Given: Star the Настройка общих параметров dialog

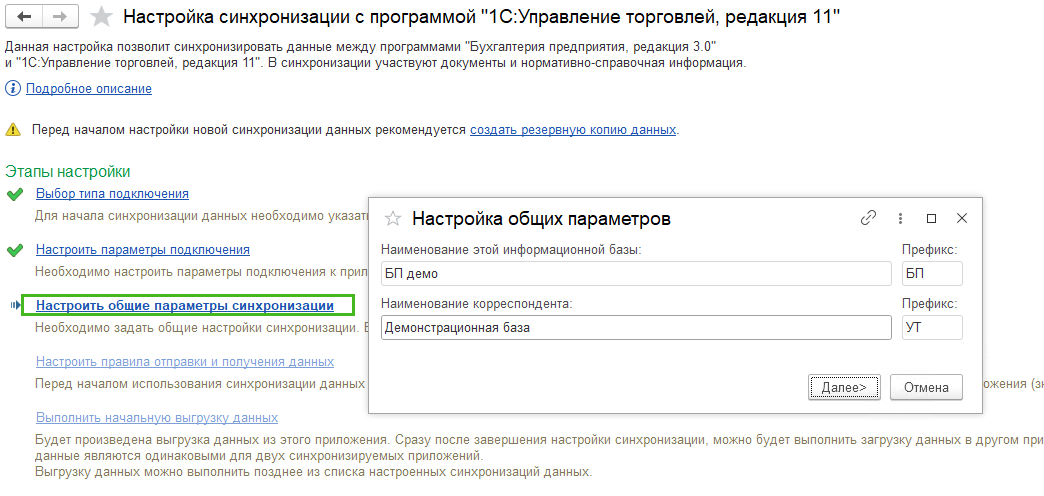Looking at the screenshot, I should click(393, 218).
